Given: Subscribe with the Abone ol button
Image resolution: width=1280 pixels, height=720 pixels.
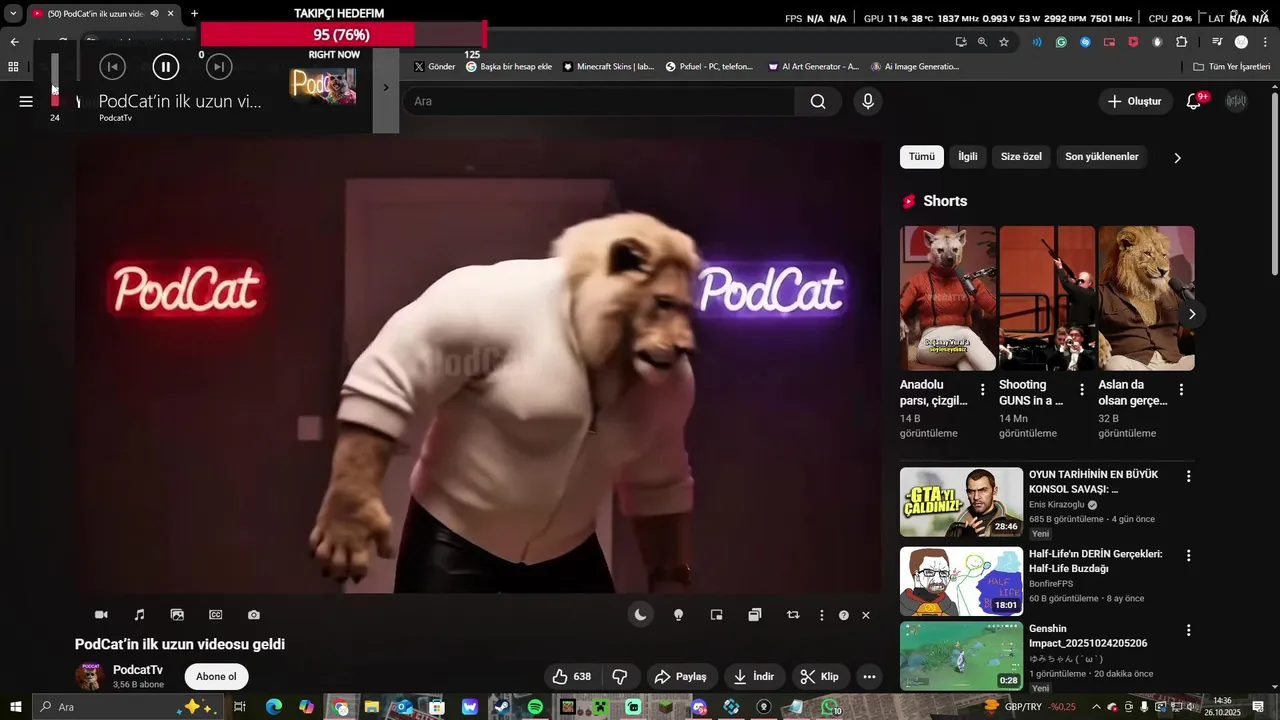Looking at the screenshot, I should 216,677.
